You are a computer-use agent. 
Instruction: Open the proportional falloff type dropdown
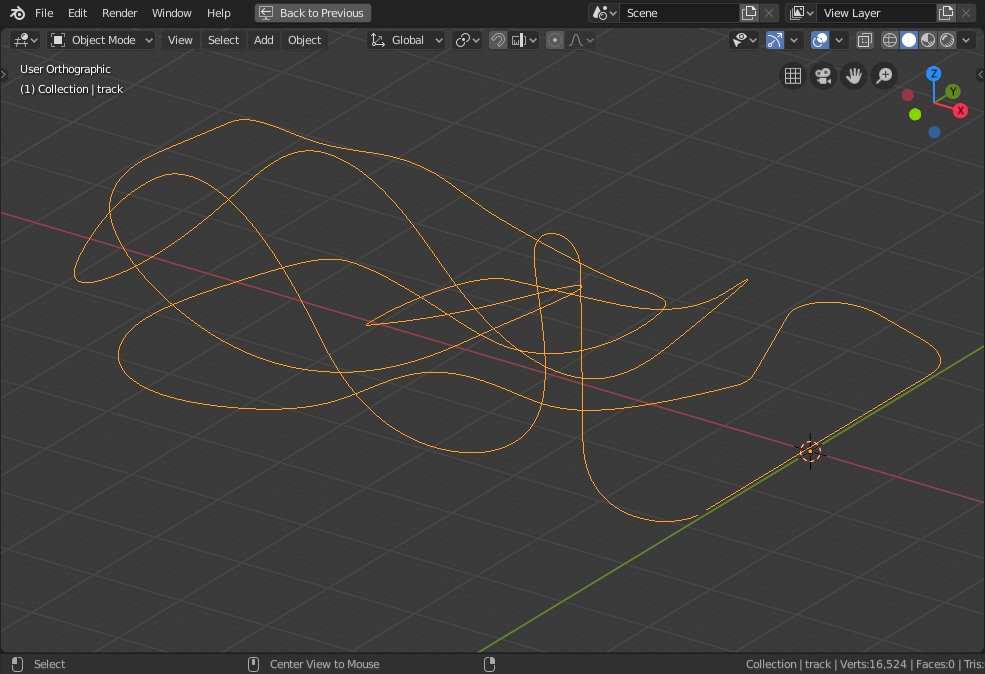click(581, 40)
